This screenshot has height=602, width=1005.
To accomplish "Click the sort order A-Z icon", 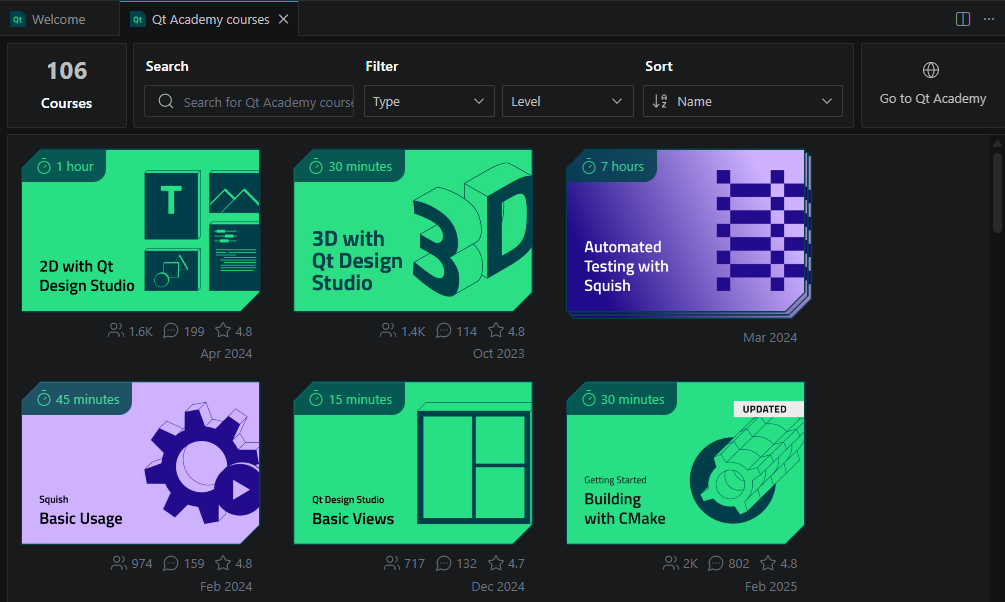I will click(x=660, y=101).
